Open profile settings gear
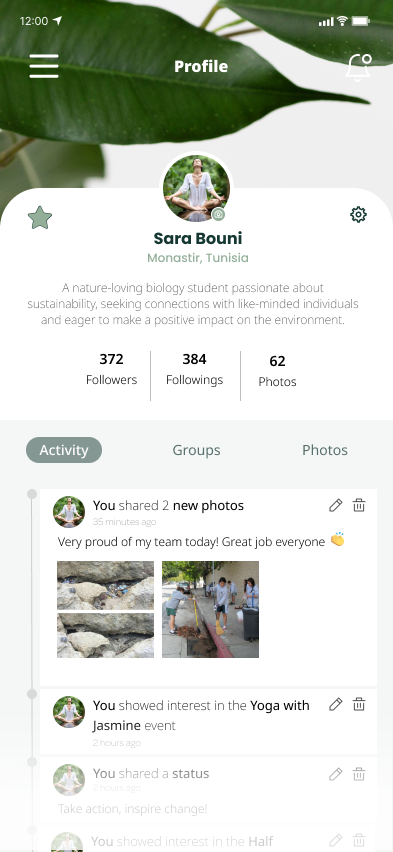The image size is (393, 852). (358, 215)
